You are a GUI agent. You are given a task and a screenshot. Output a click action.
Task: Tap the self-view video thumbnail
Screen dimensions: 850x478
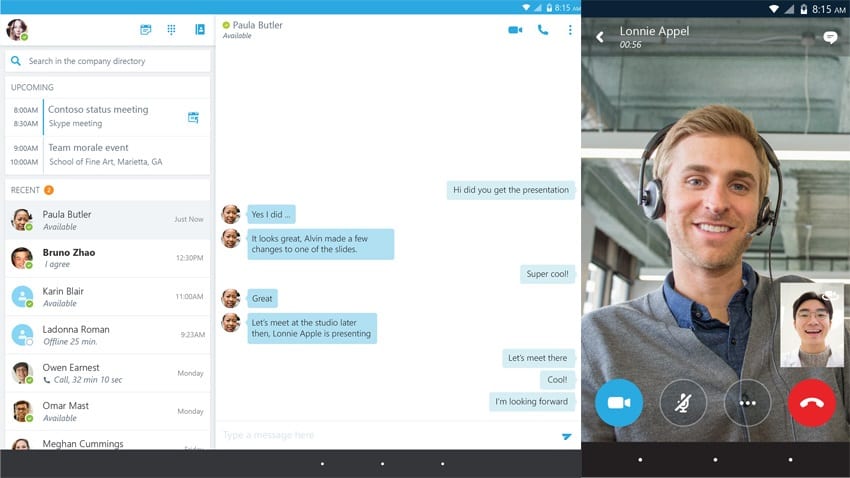pos(812,325)
